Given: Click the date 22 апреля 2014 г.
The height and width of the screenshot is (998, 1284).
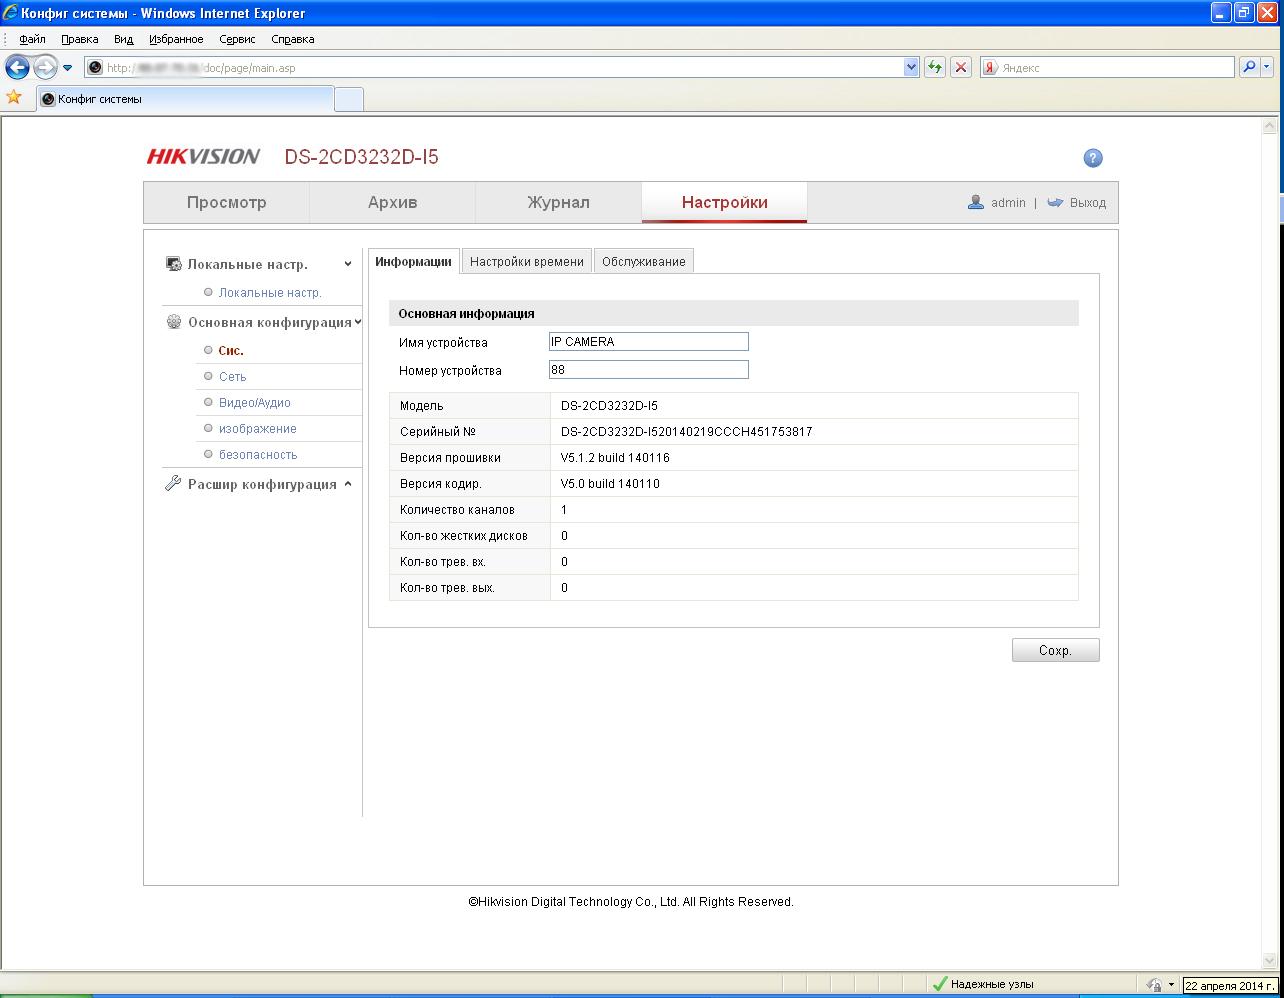Looking at the screenshot, I should (x=1230, y=985).
